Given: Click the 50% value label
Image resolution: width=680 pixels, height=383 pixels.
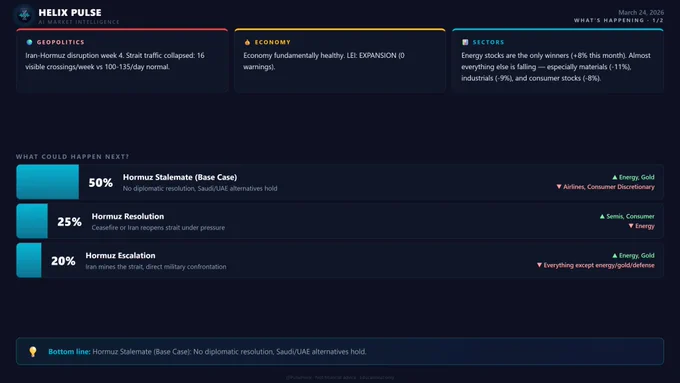Looking at the screenshot, I should (101, 183).
